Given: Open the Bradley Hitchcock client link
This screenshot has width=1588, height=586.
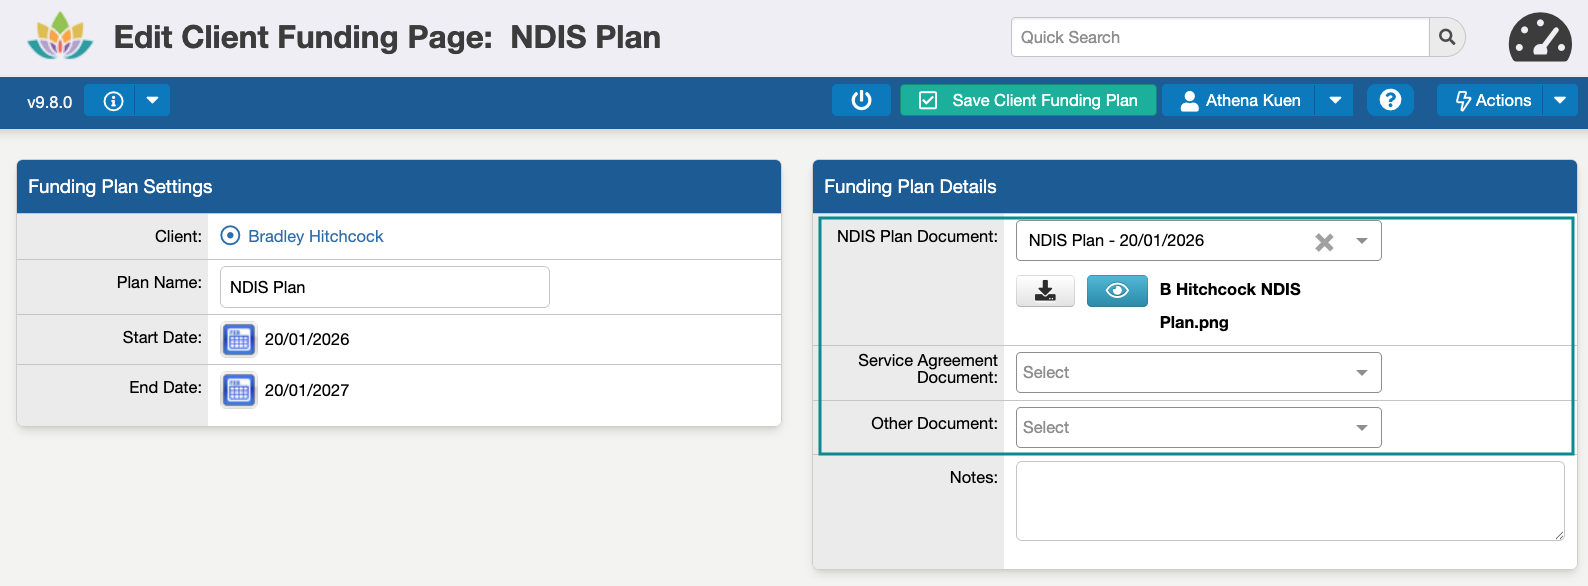Looking at the screenshot, I should tap(316, 236).
